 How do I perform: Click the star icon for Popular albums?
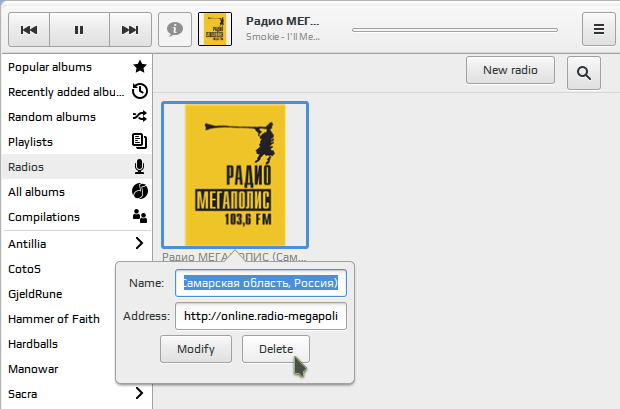pos(140,66)
